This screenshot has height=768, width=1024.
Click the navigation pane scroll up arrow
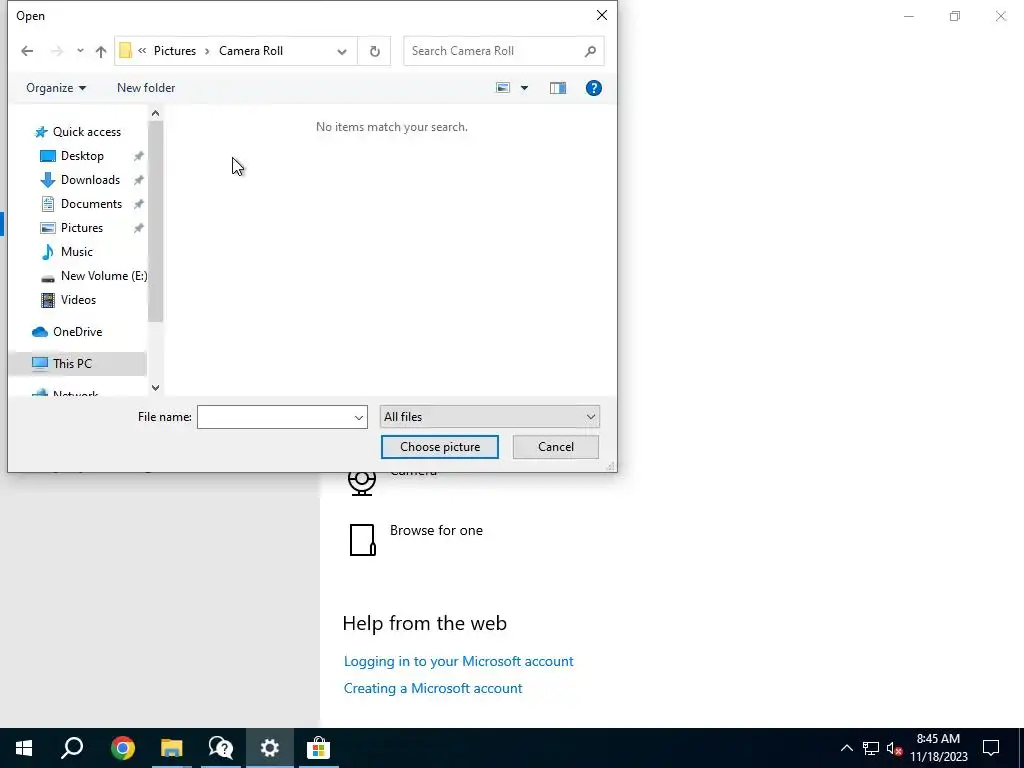tap(155, 114)
